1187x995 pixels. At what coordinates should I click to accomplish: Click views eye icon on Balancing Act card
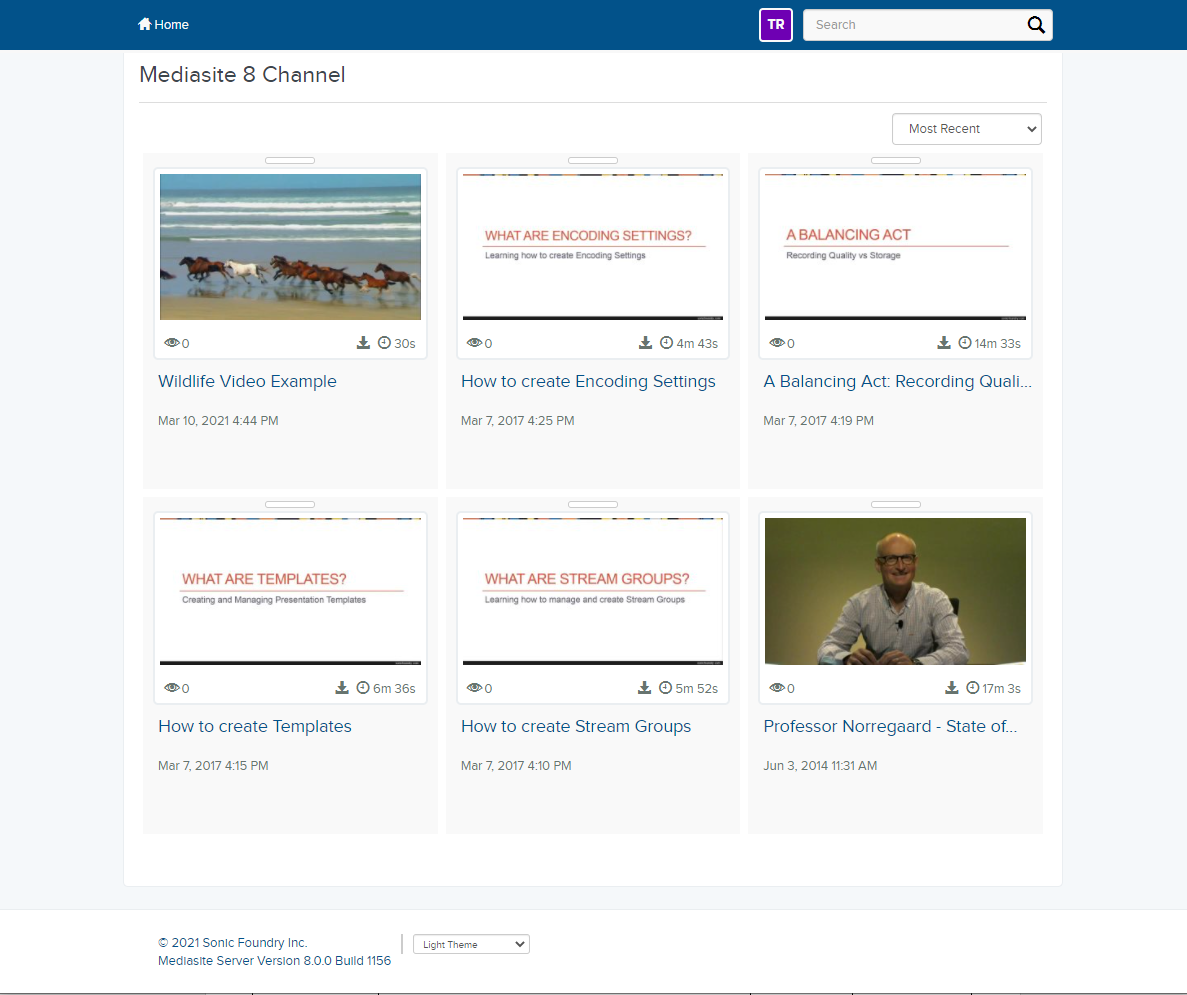click(x=777, y=343)
